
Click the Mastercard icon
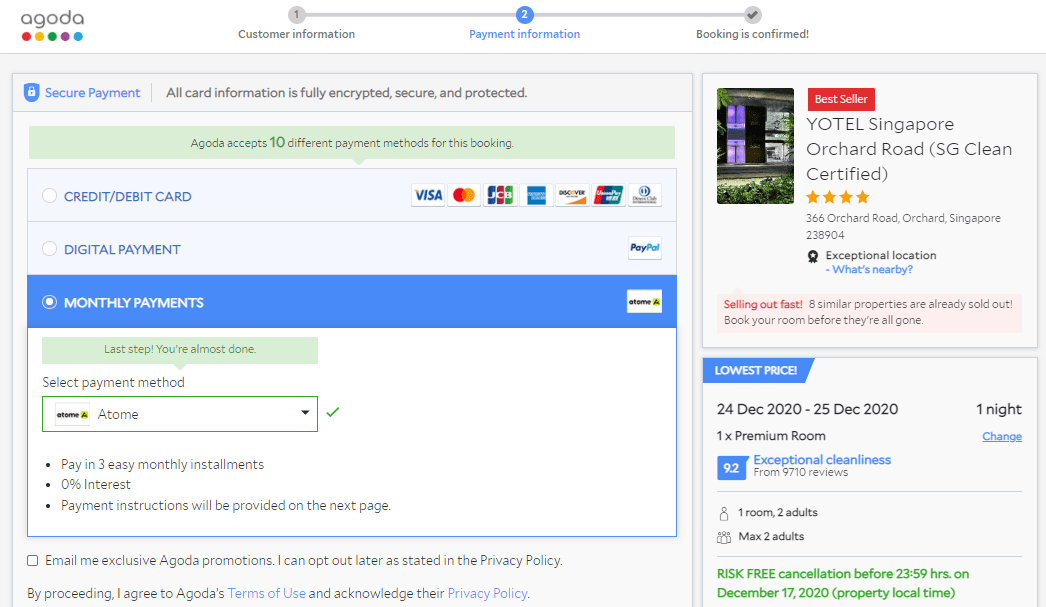pyautogui.click(x=464, y=195)
